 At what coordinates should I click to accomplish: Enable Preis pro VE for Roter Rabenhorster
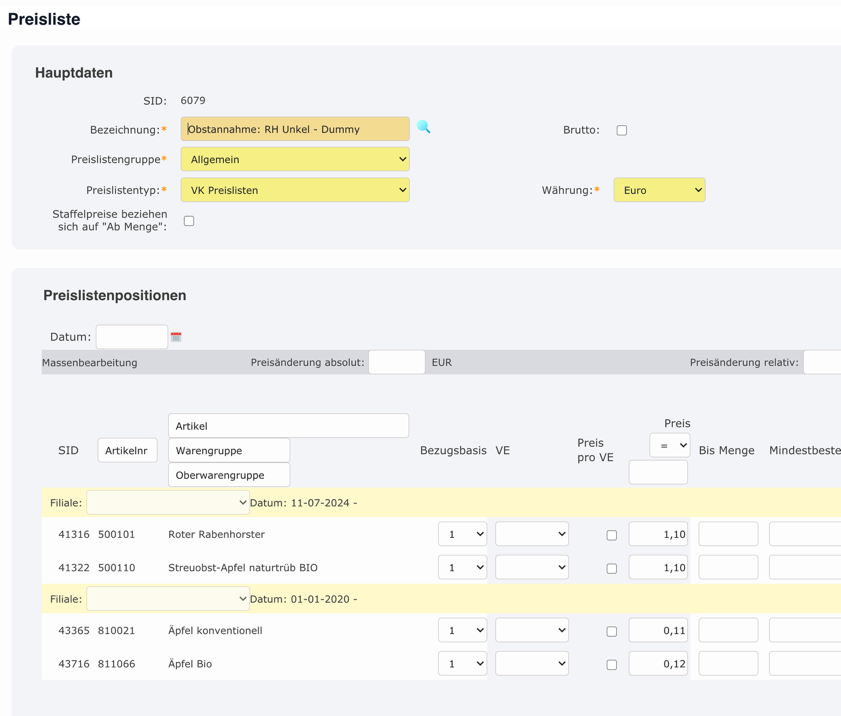pos(611,533)
